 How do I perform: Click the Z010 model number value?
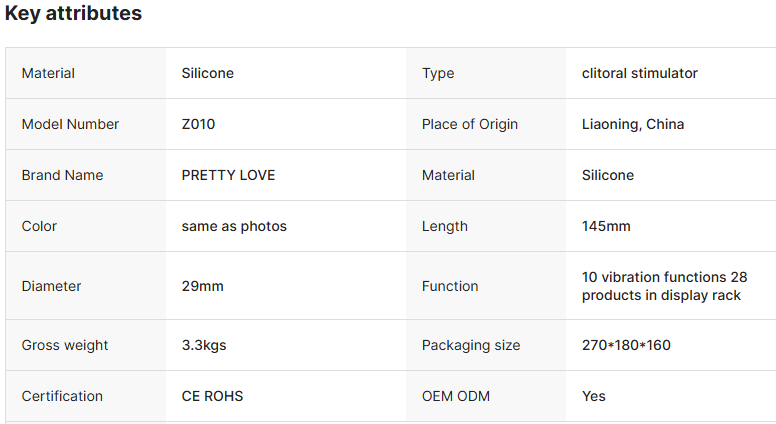pyautogui.click(x=198, y=124)
